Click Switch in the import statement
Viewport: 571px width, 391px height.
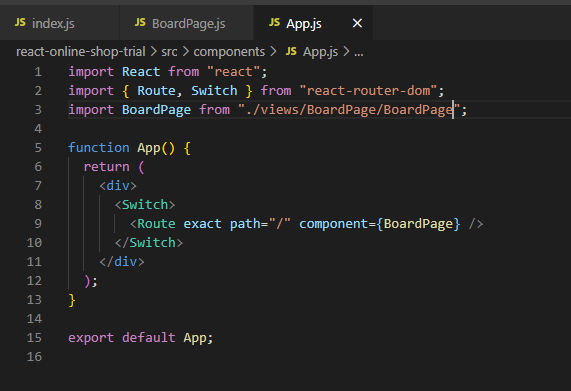(x=214, y=91)
